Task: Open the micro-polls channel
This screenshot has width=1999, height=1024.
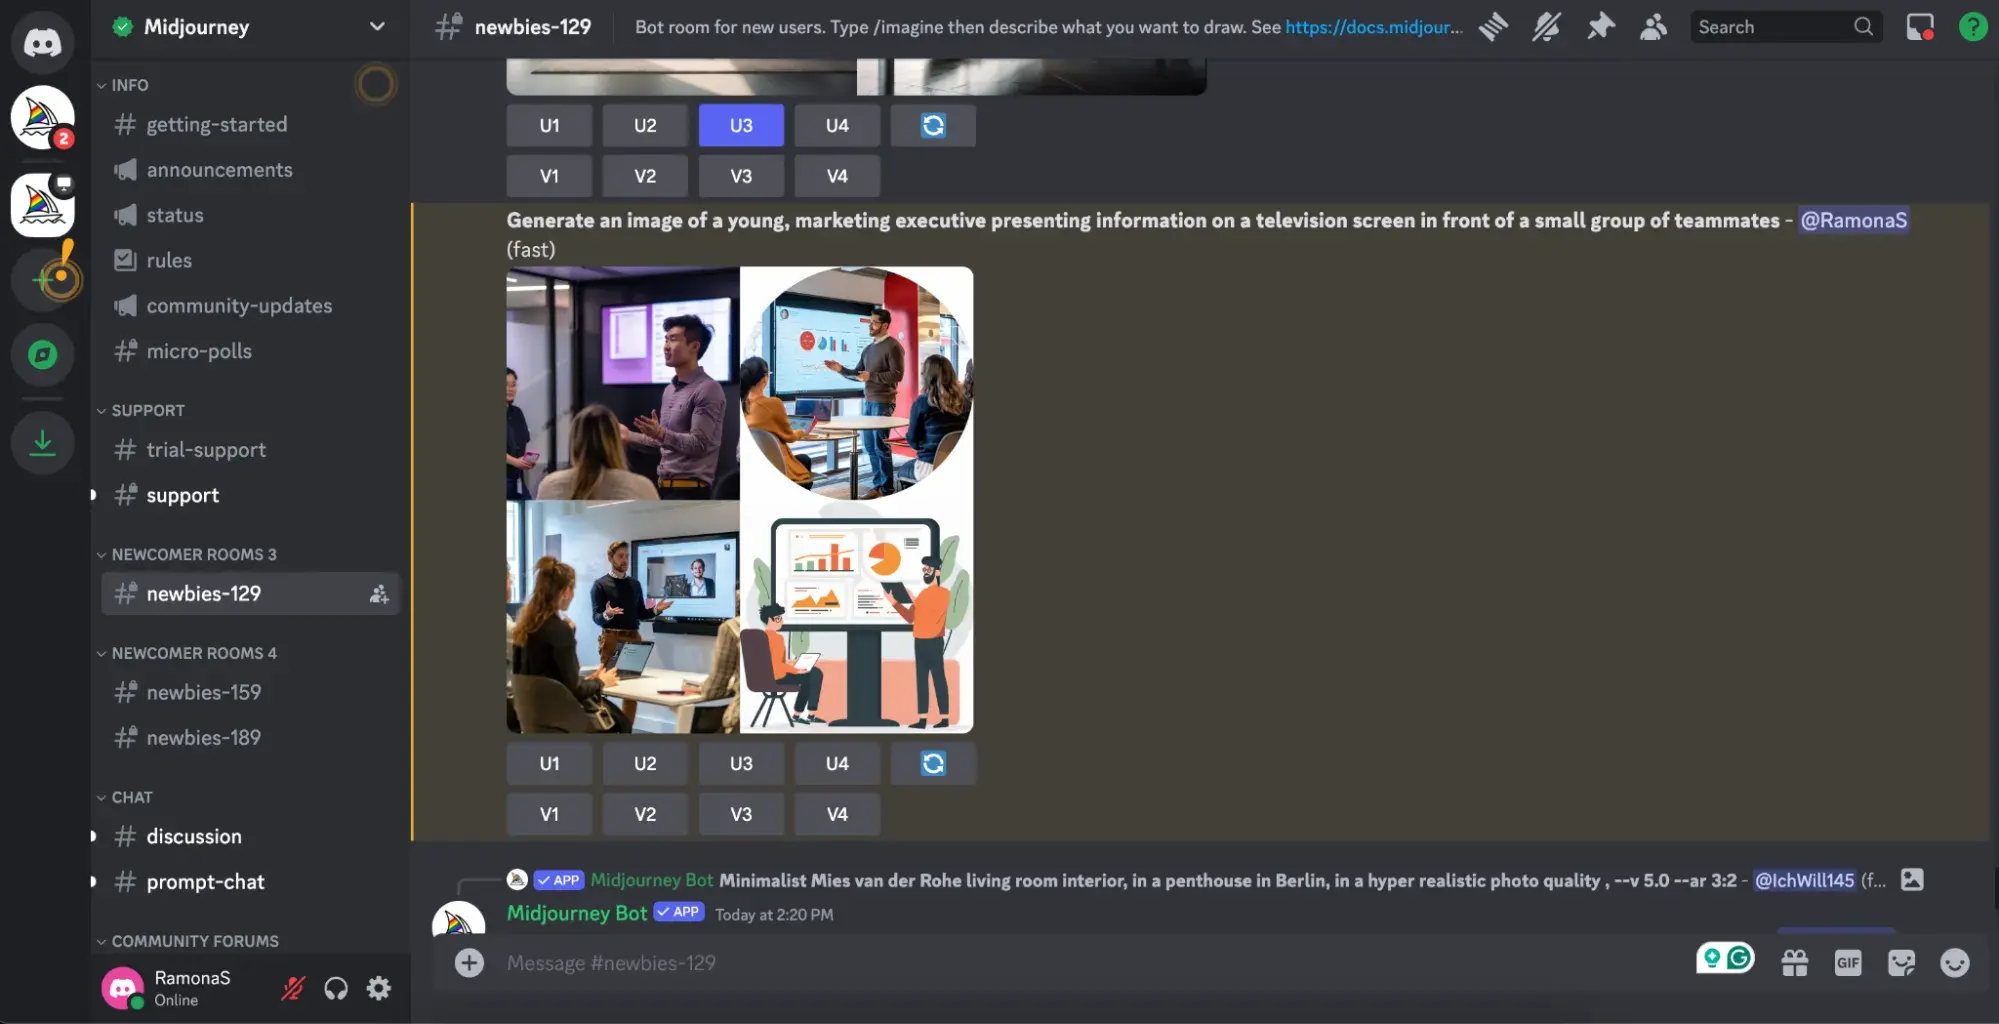Action: coord(250,351)
